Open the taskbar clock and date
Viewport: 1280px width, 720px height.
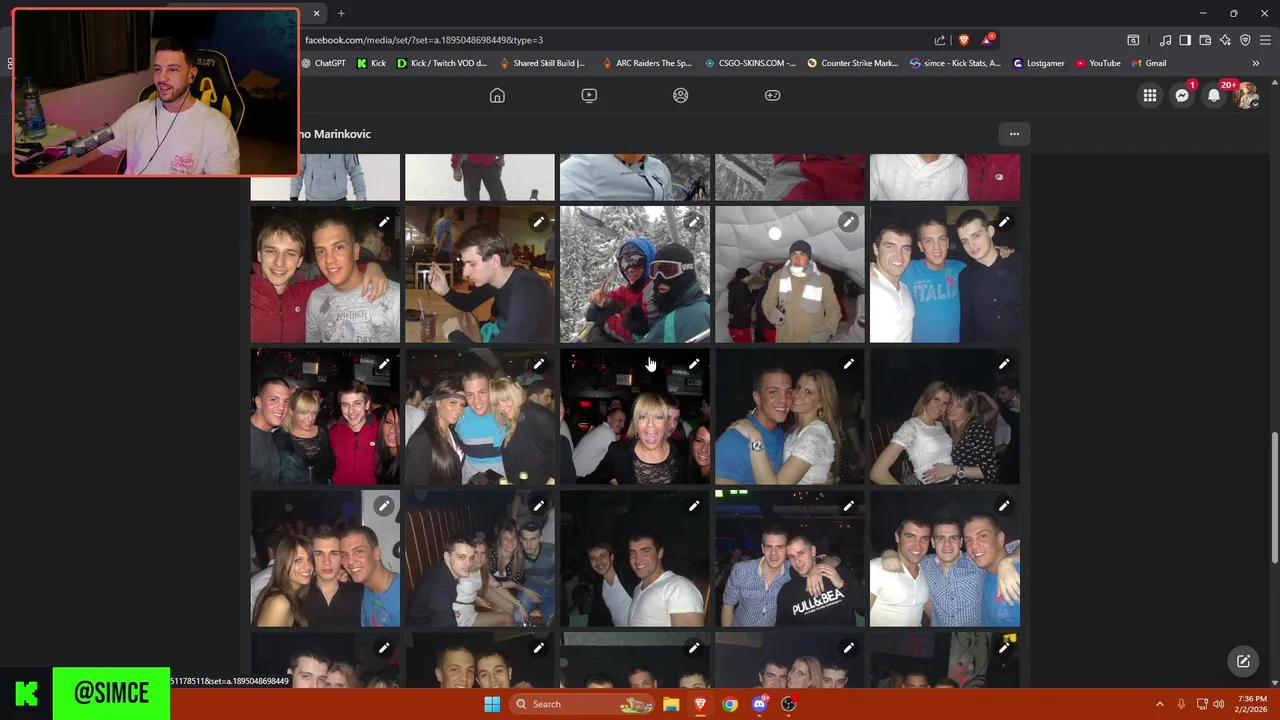coord(1252,704)
